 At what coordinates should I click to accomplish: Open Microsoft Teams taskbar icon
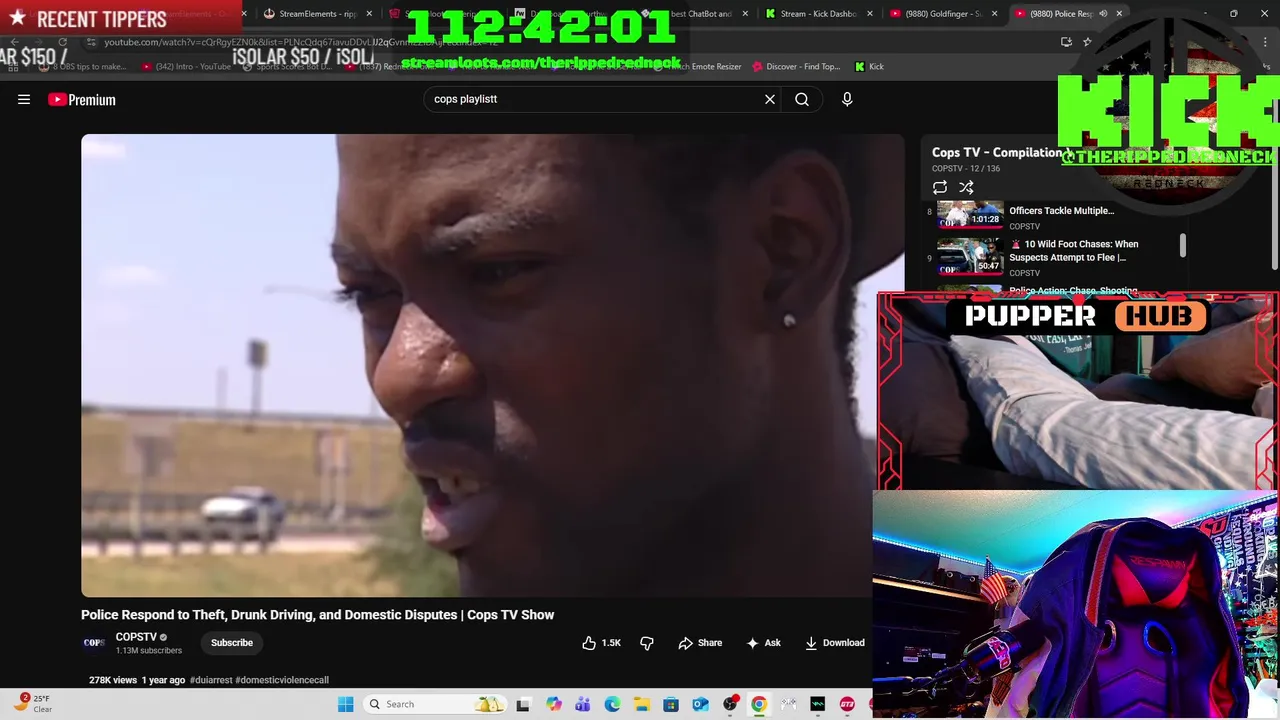point(582,704)
